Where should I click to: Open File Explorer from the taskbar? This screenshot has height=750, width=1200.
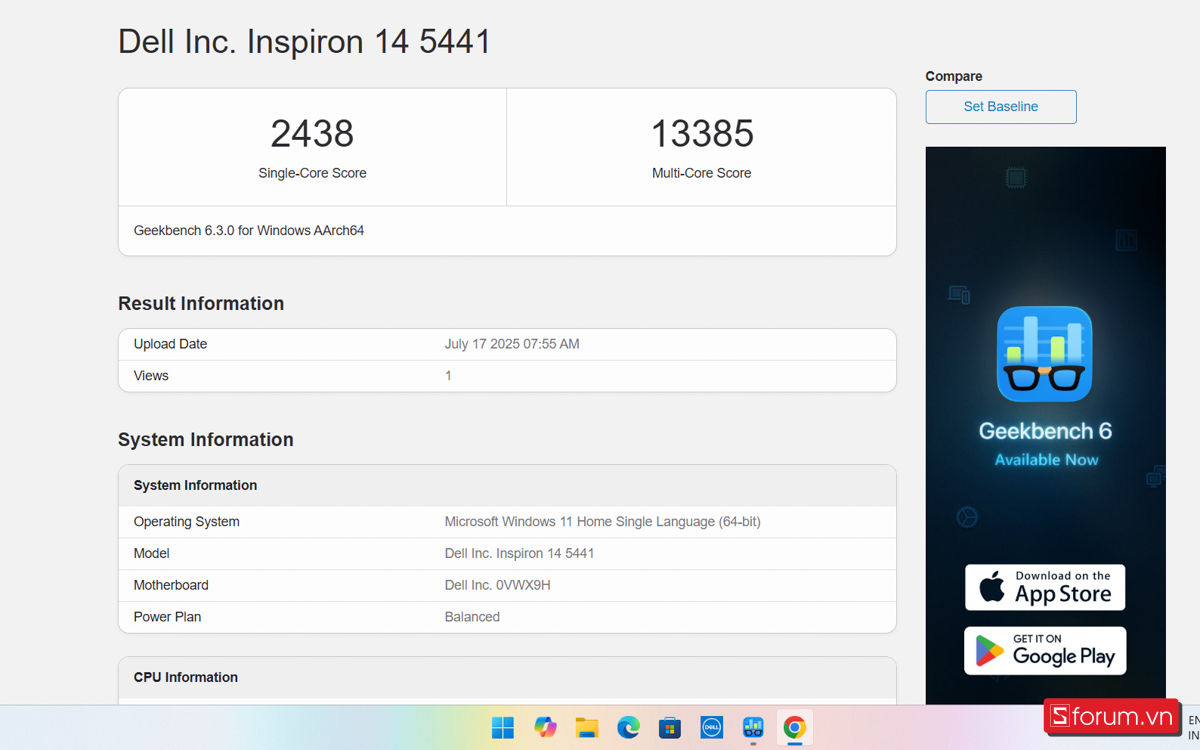pos(587,727)
